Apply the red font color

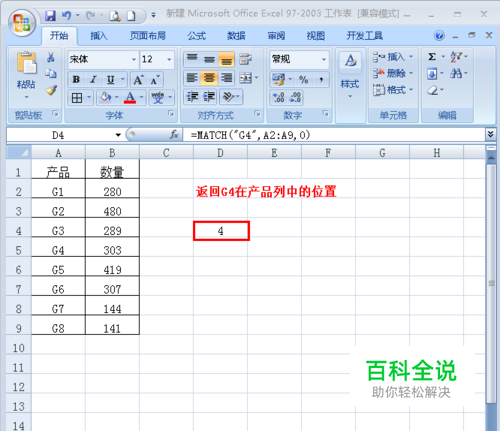[x=130, y=98]
